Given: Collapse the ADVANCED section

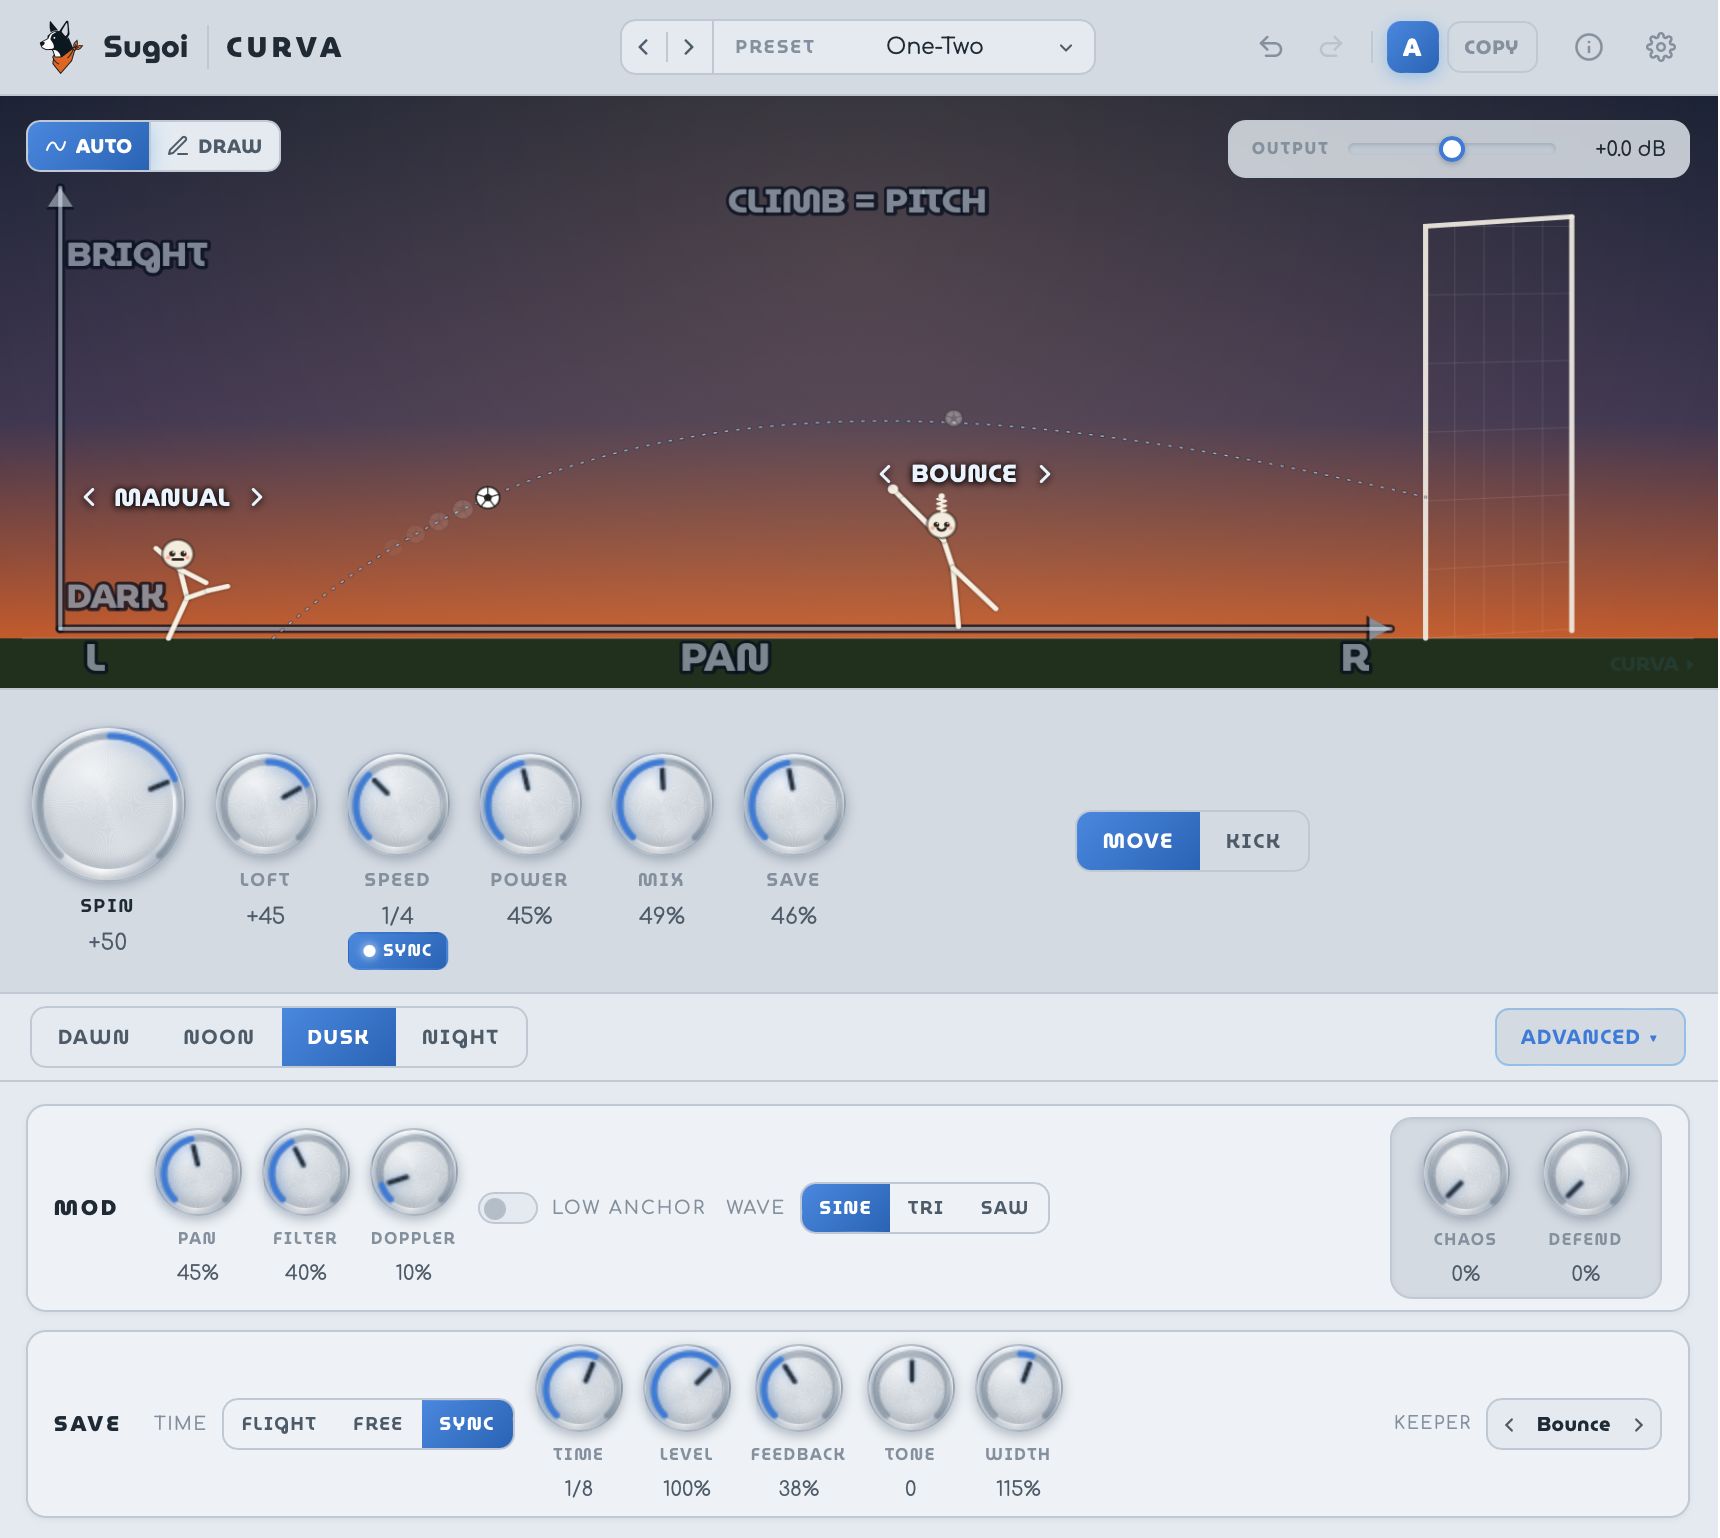Looking at the screenshot, I should click(x=1590, y=1037).
